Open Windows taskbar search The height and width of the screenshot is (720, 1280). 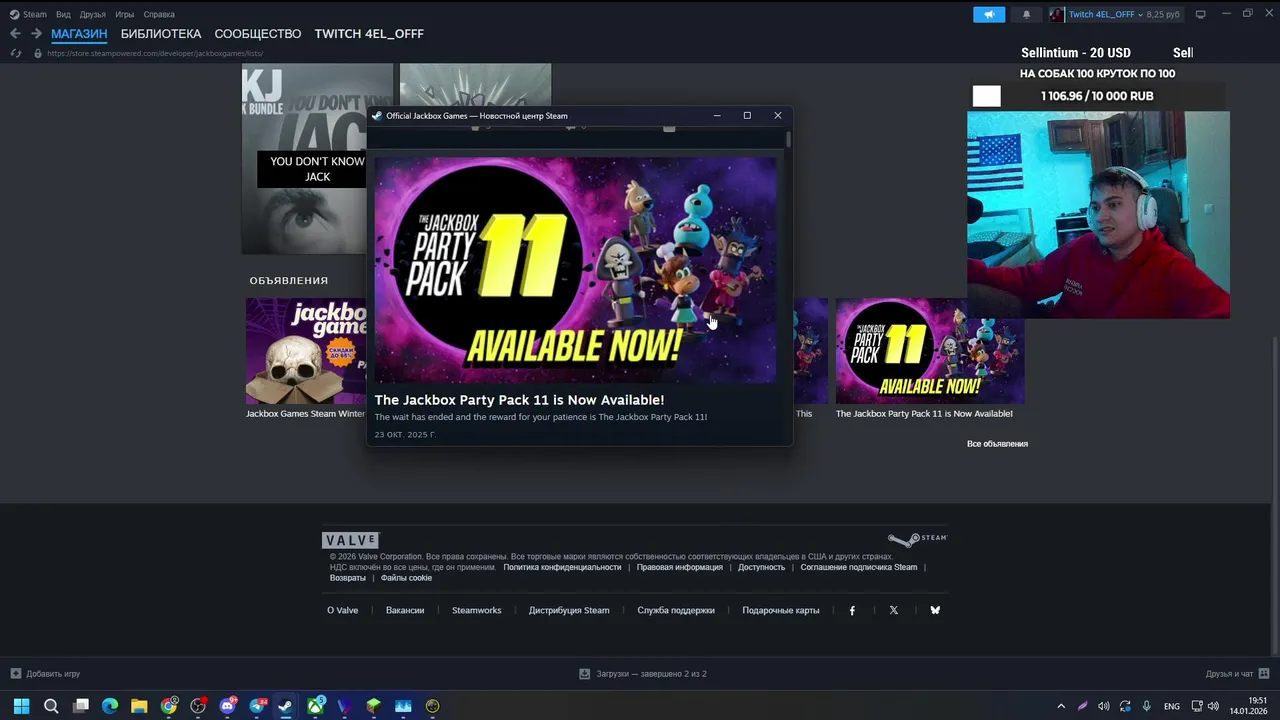51,706
